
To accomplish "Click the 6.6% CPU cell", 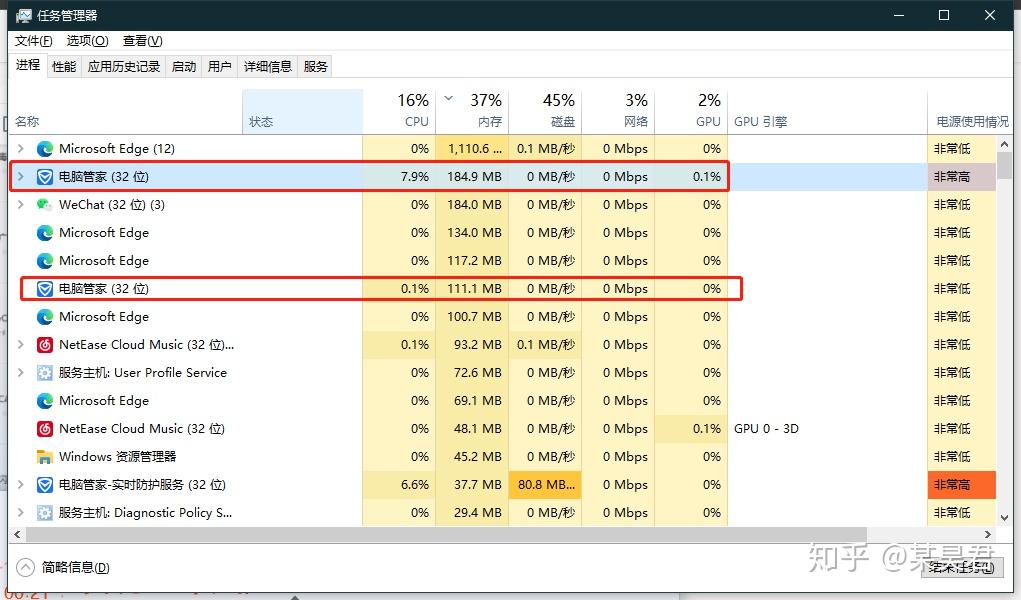I will (399, 485).
